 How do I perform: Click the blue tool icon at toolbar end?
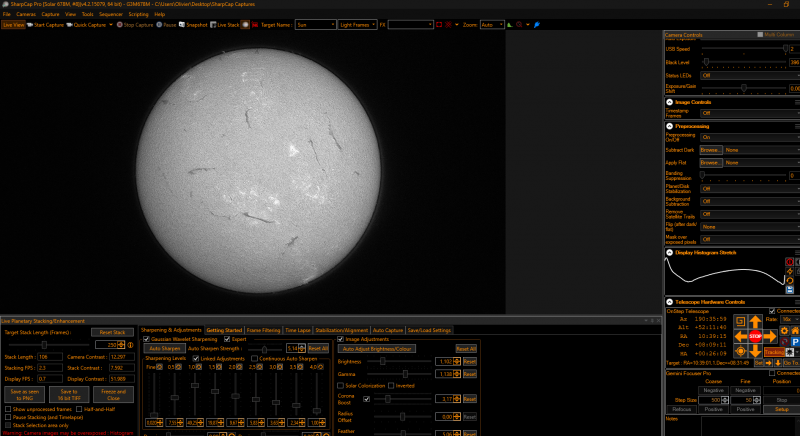click(x=537, y=24)
